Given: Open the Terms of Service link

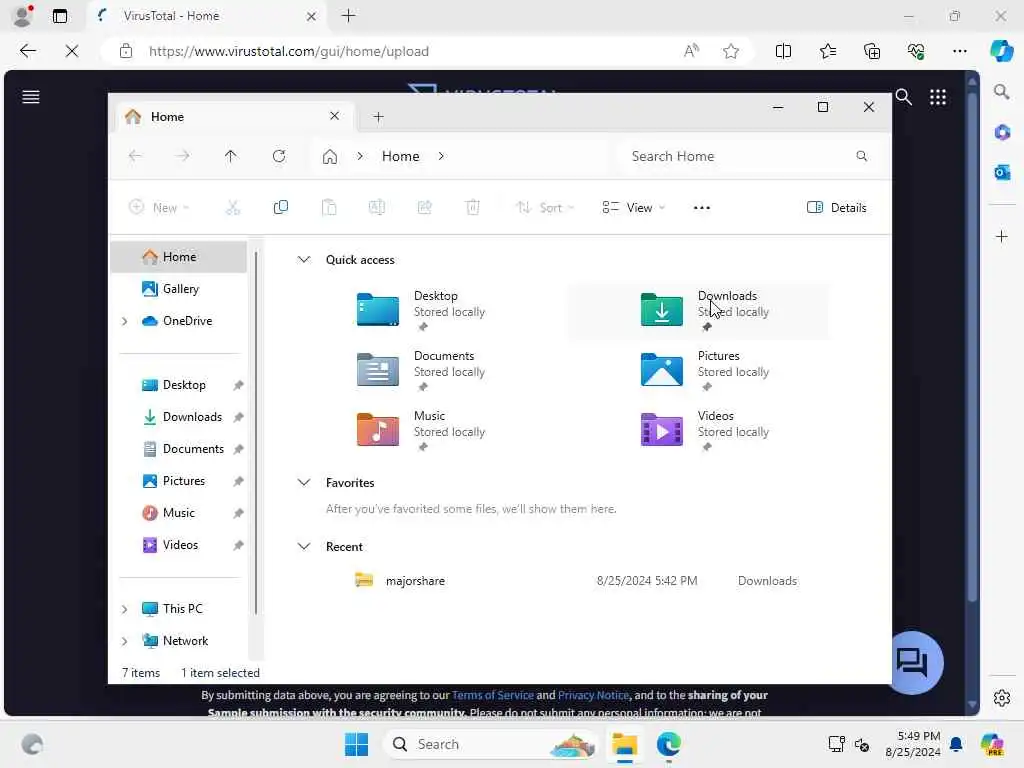Looking at the screenshot, I should 492,696.
